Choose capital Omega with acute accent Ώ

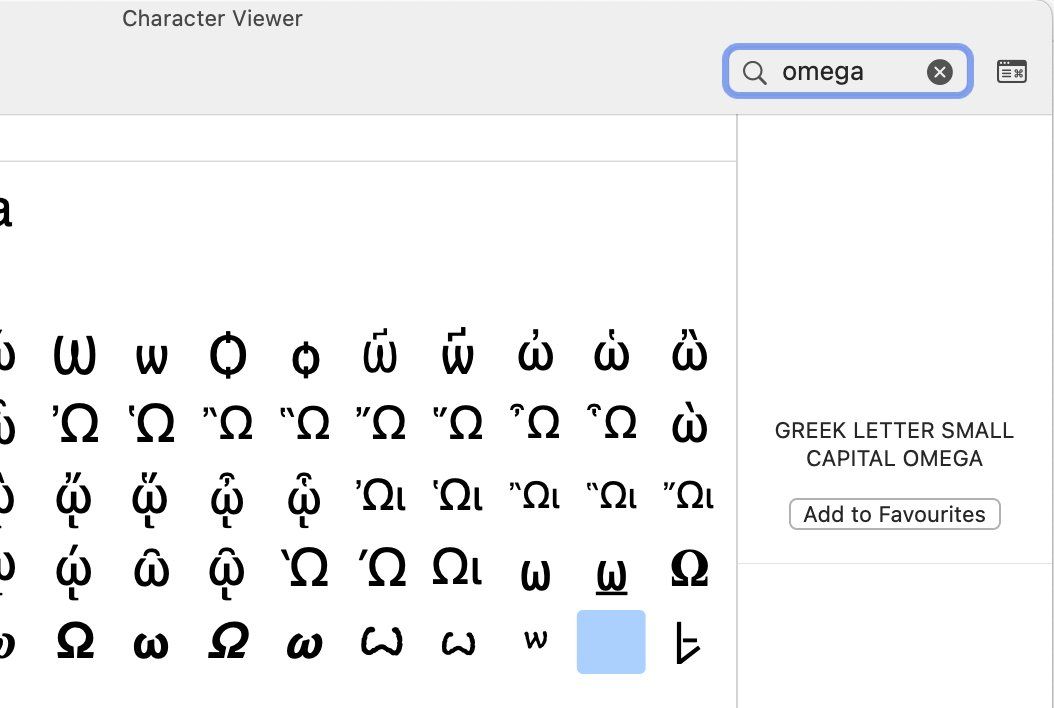coord(381,570)
